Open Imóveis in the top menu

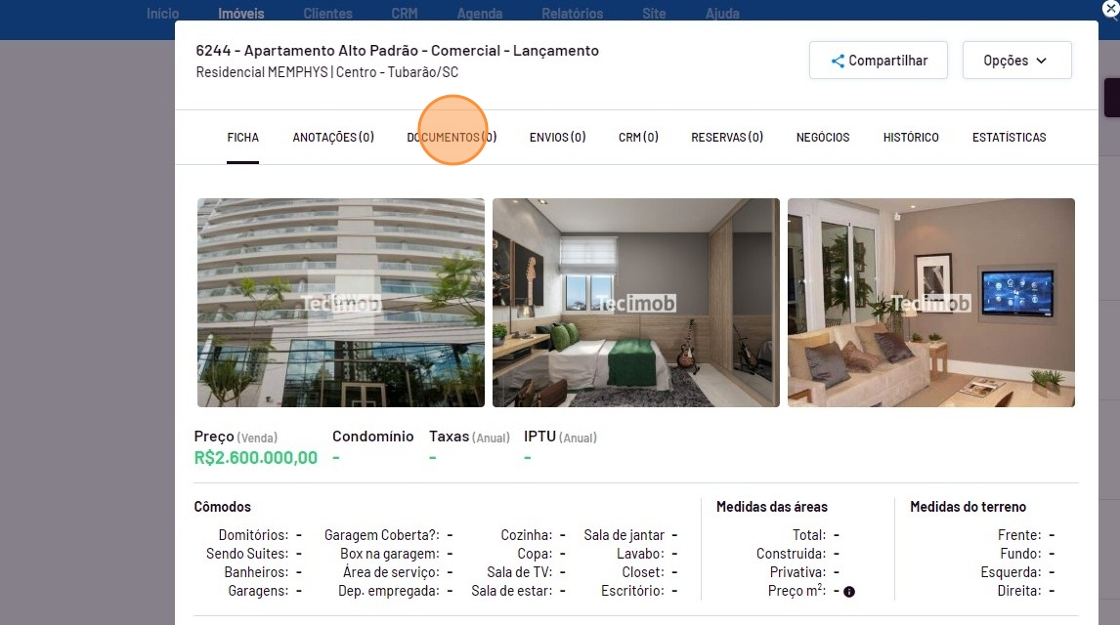click(x=241, y=14)
